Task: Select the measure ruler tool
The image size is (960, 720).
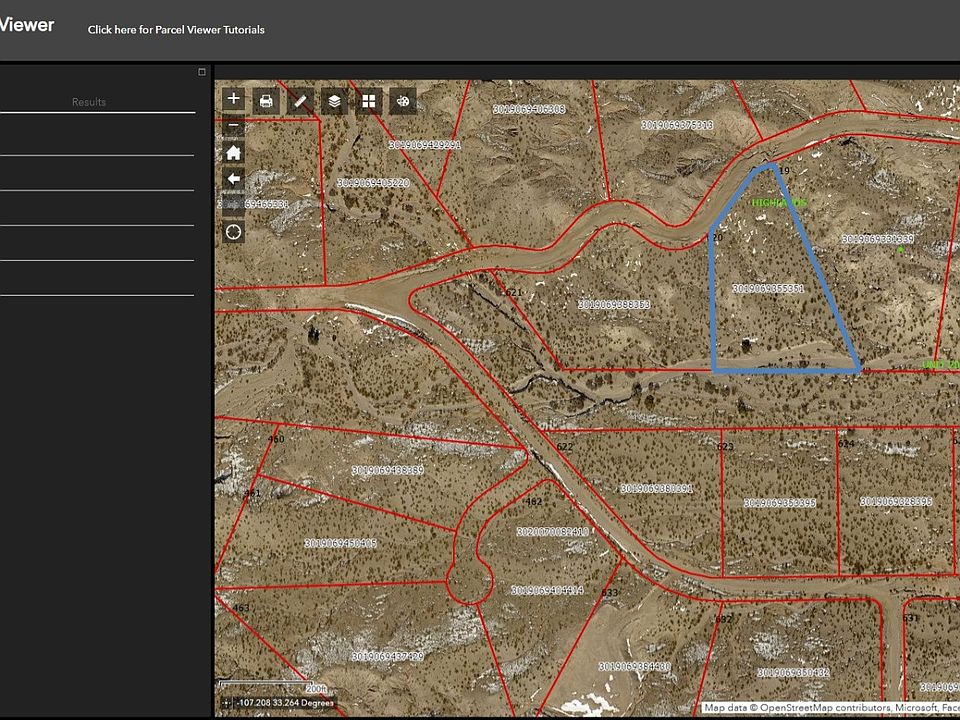Action: [x=300, y=101]
